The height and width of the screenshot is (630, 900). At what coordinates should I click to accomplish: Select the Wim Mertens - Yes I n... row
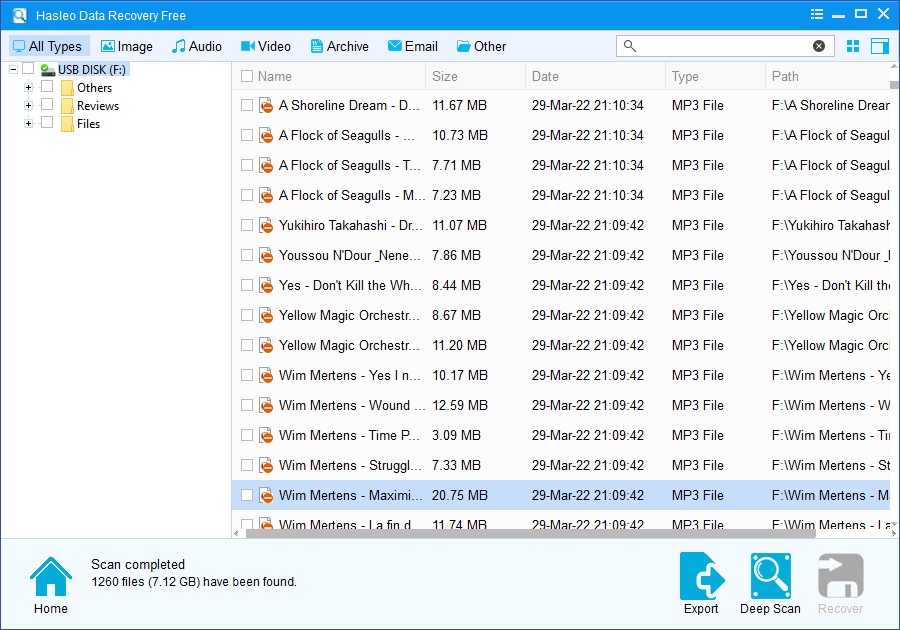[561, 375]
